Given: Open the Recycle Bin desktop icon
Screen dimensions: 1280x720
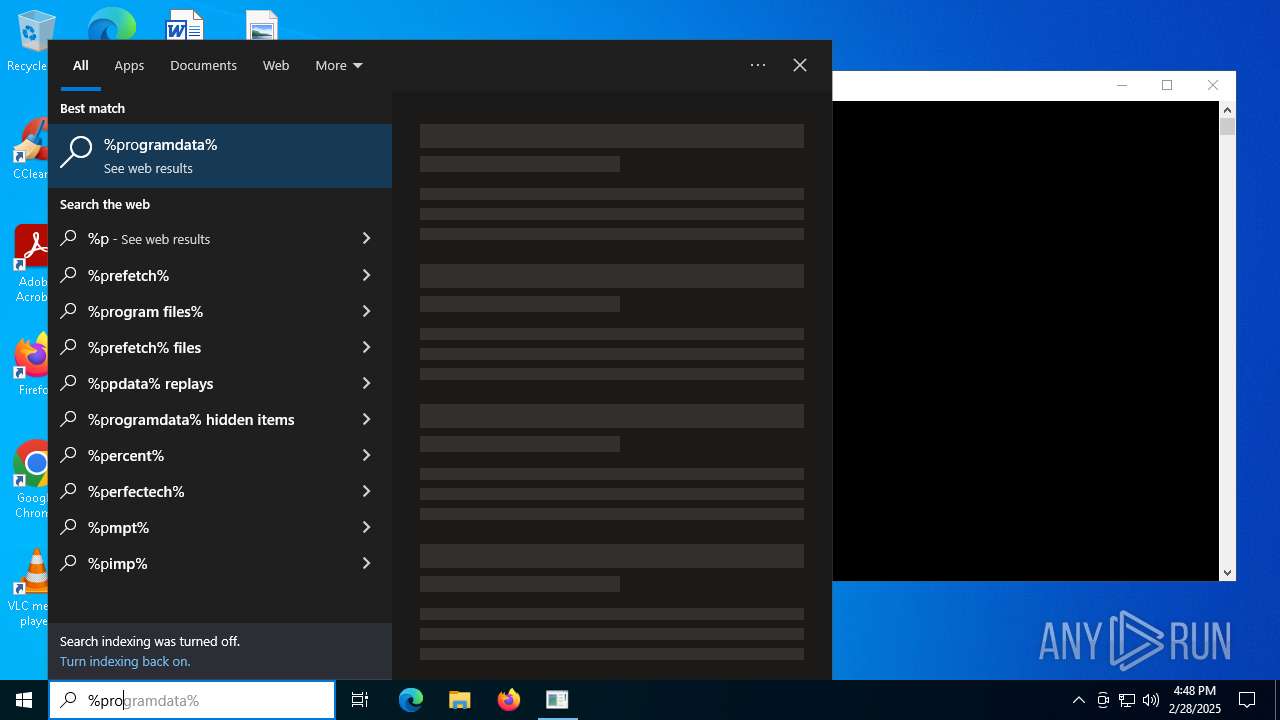Looking at the screenshot, I should pyautogui.click(x=30, y=42).
